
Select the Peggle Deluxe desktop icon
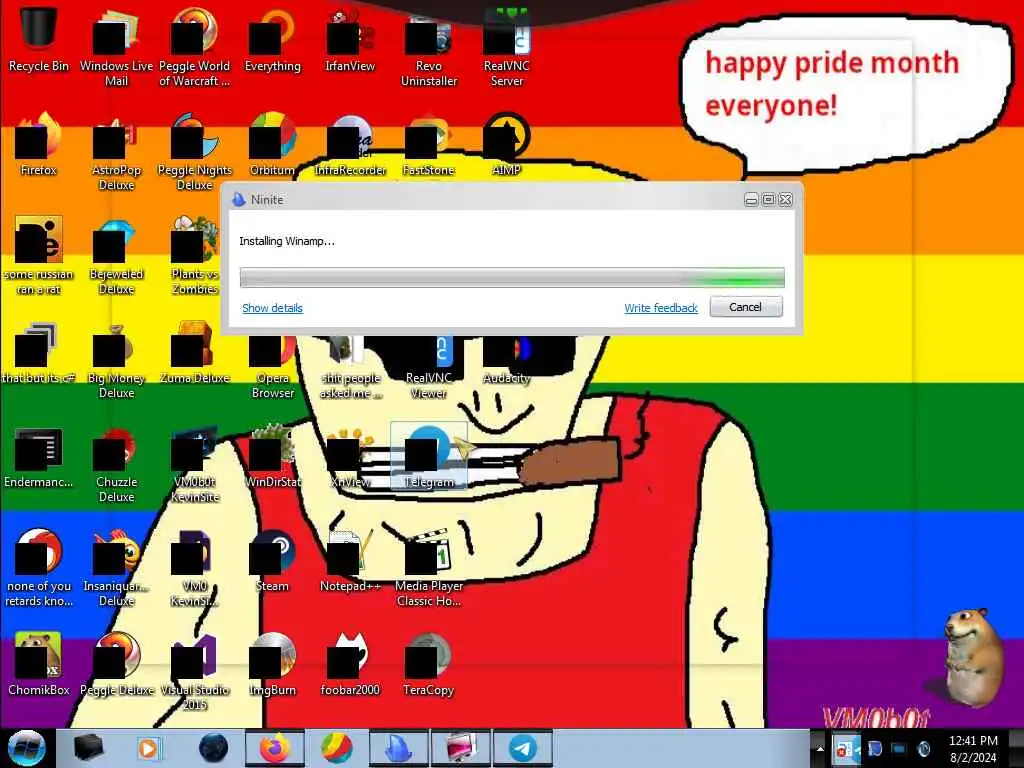[x=116, y=664]
